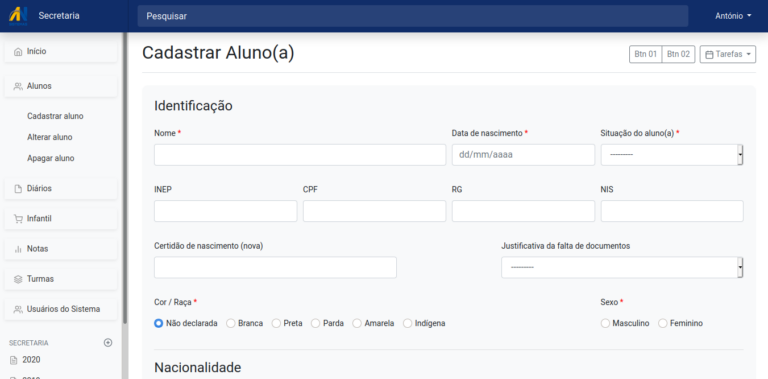Select the Preta radio button
Viewport: 768px width, 379px height.
click(x=276, y=323)
